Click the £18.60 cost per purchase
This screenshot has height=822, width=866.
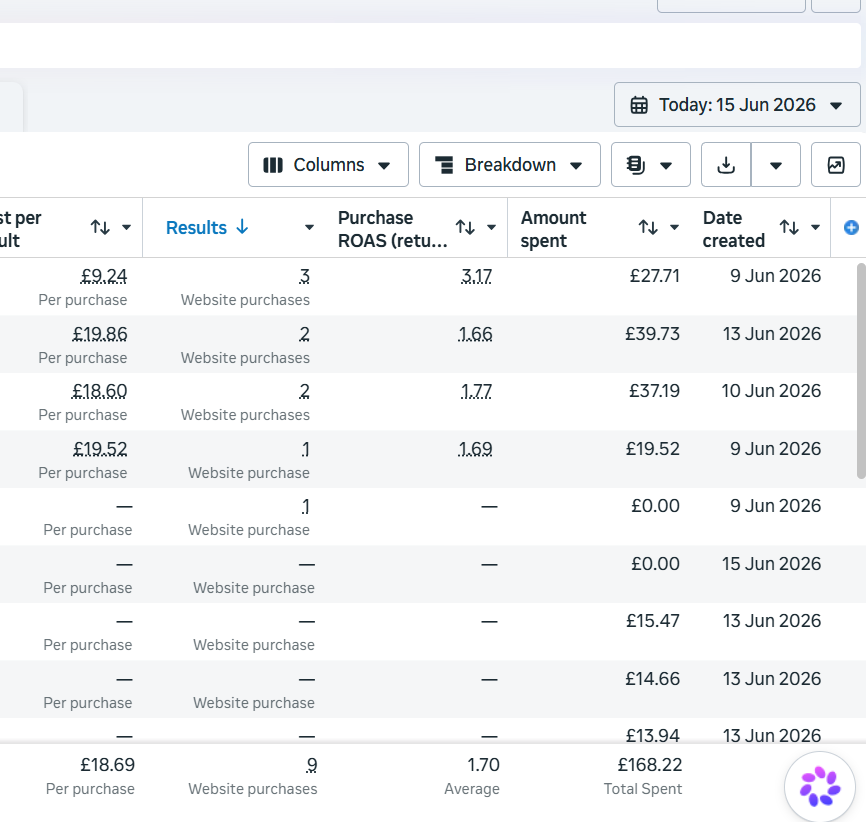click(99, 391)
